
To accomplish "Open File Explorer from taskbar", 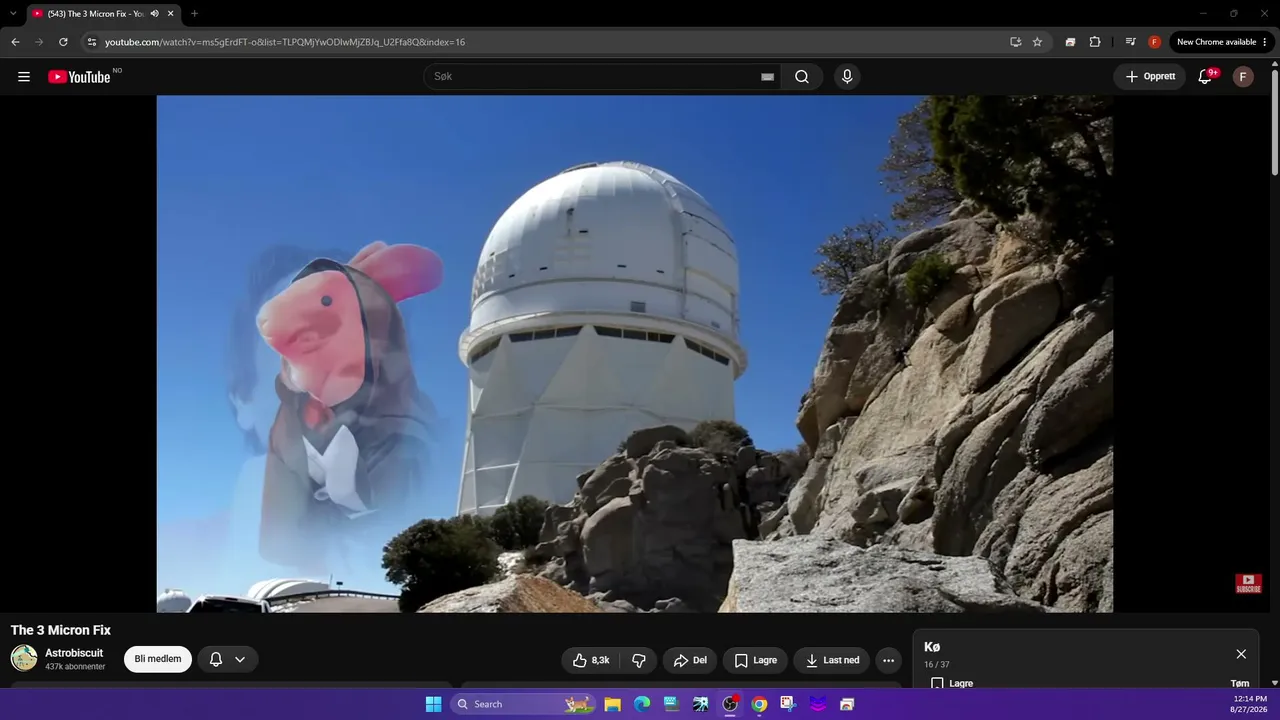I will [x=613, y=704].
